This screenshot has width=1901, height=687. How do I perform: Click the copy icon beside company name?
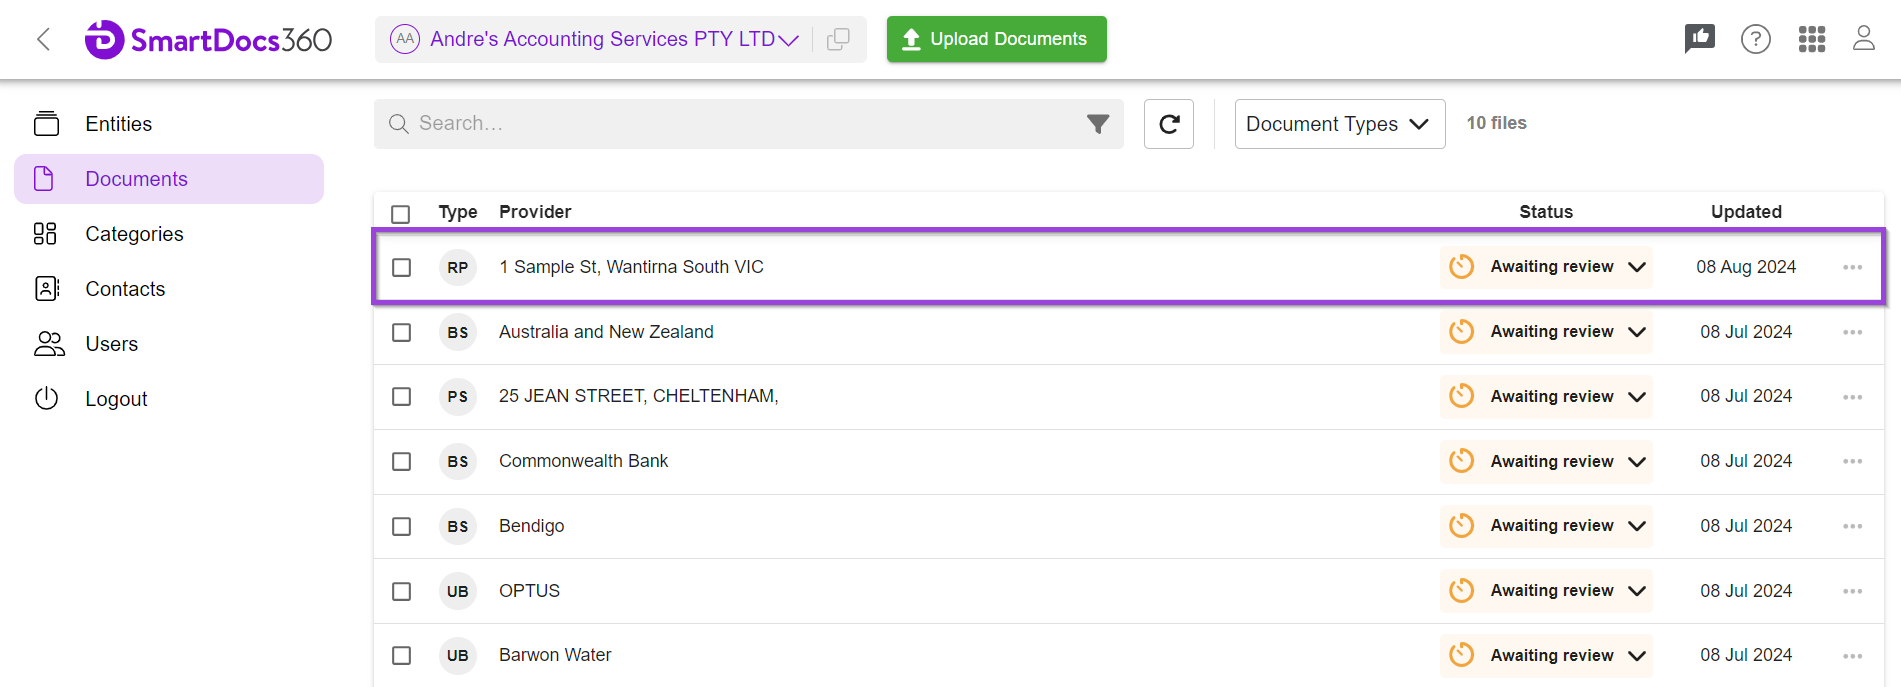click(x=838, y=39)
